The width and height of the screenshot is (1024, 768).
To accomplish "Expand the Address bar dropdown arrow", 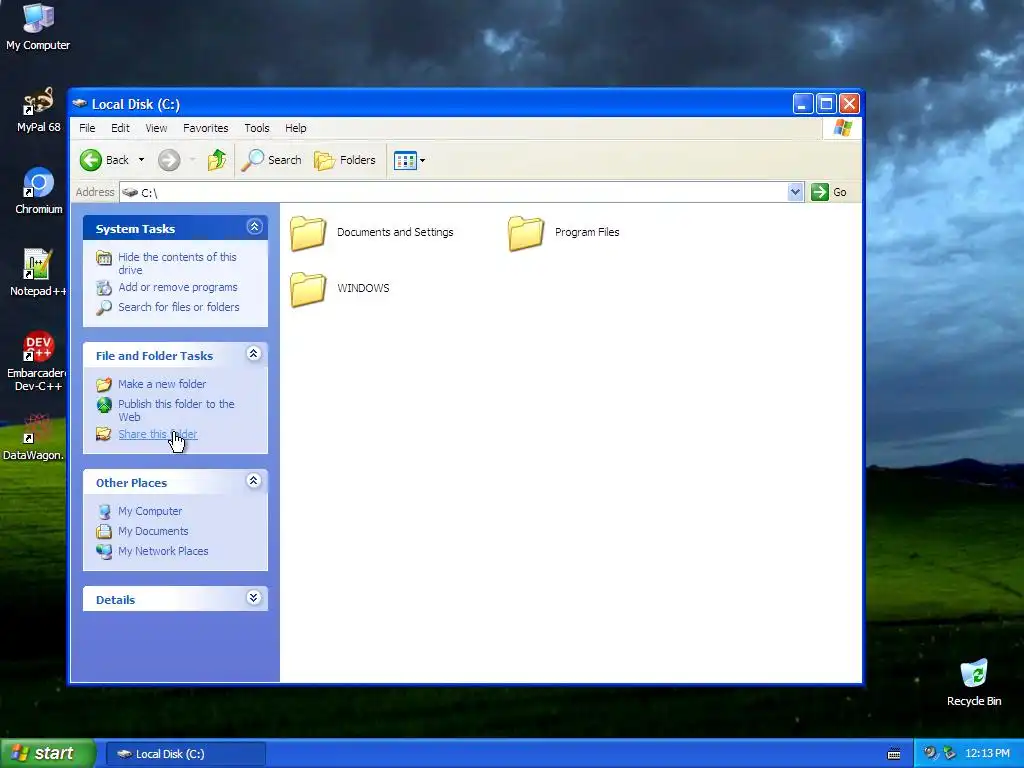I will point(795,192).
